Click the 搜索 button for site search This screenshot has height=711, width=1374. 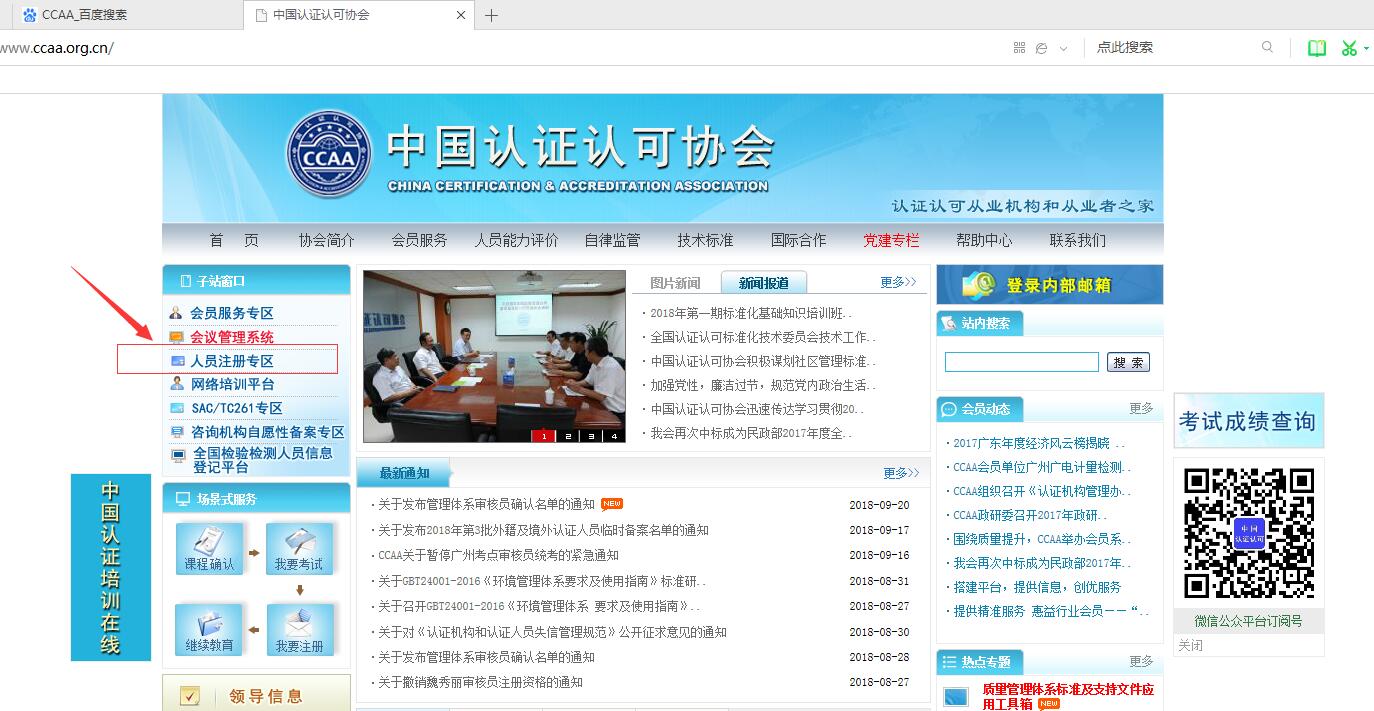1129,362
